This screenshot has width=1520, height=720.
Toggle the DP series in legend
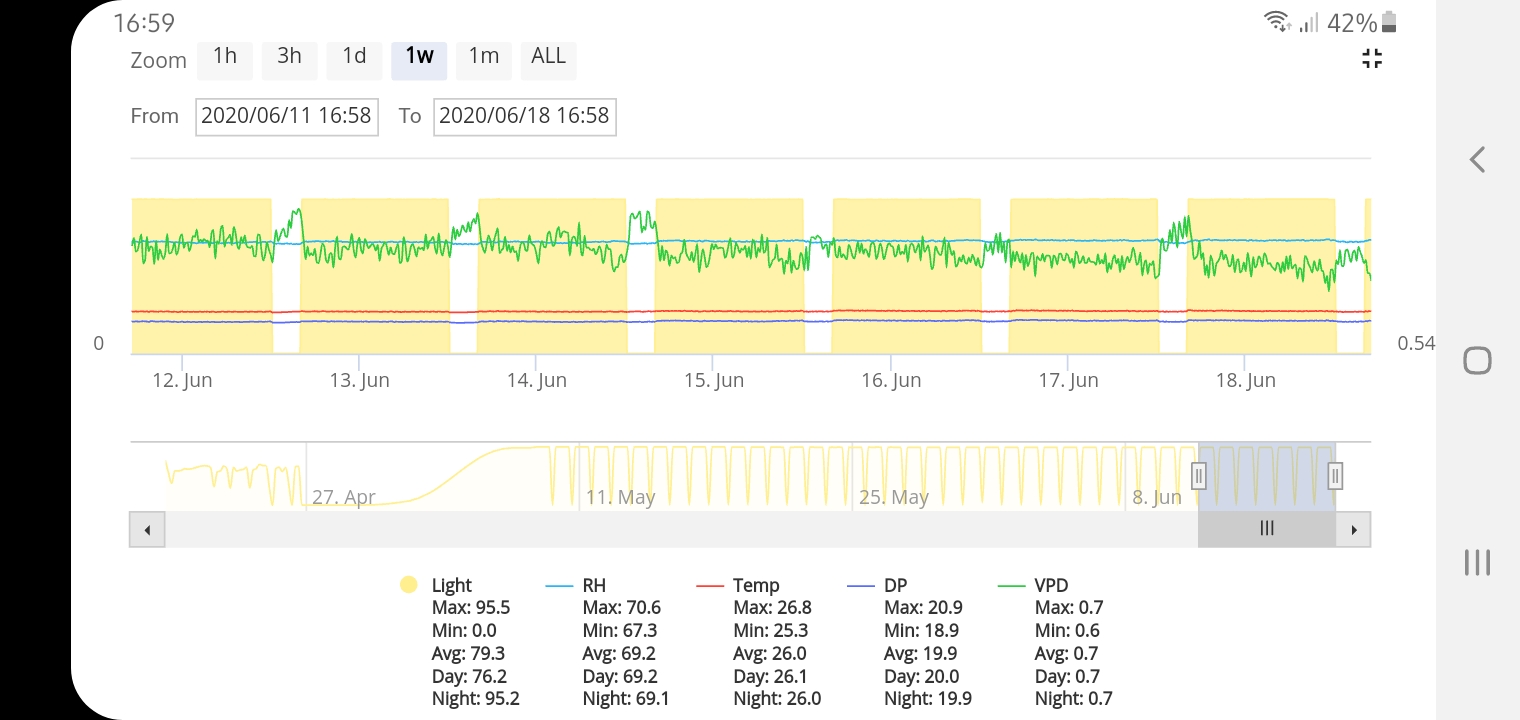[896, 586]
